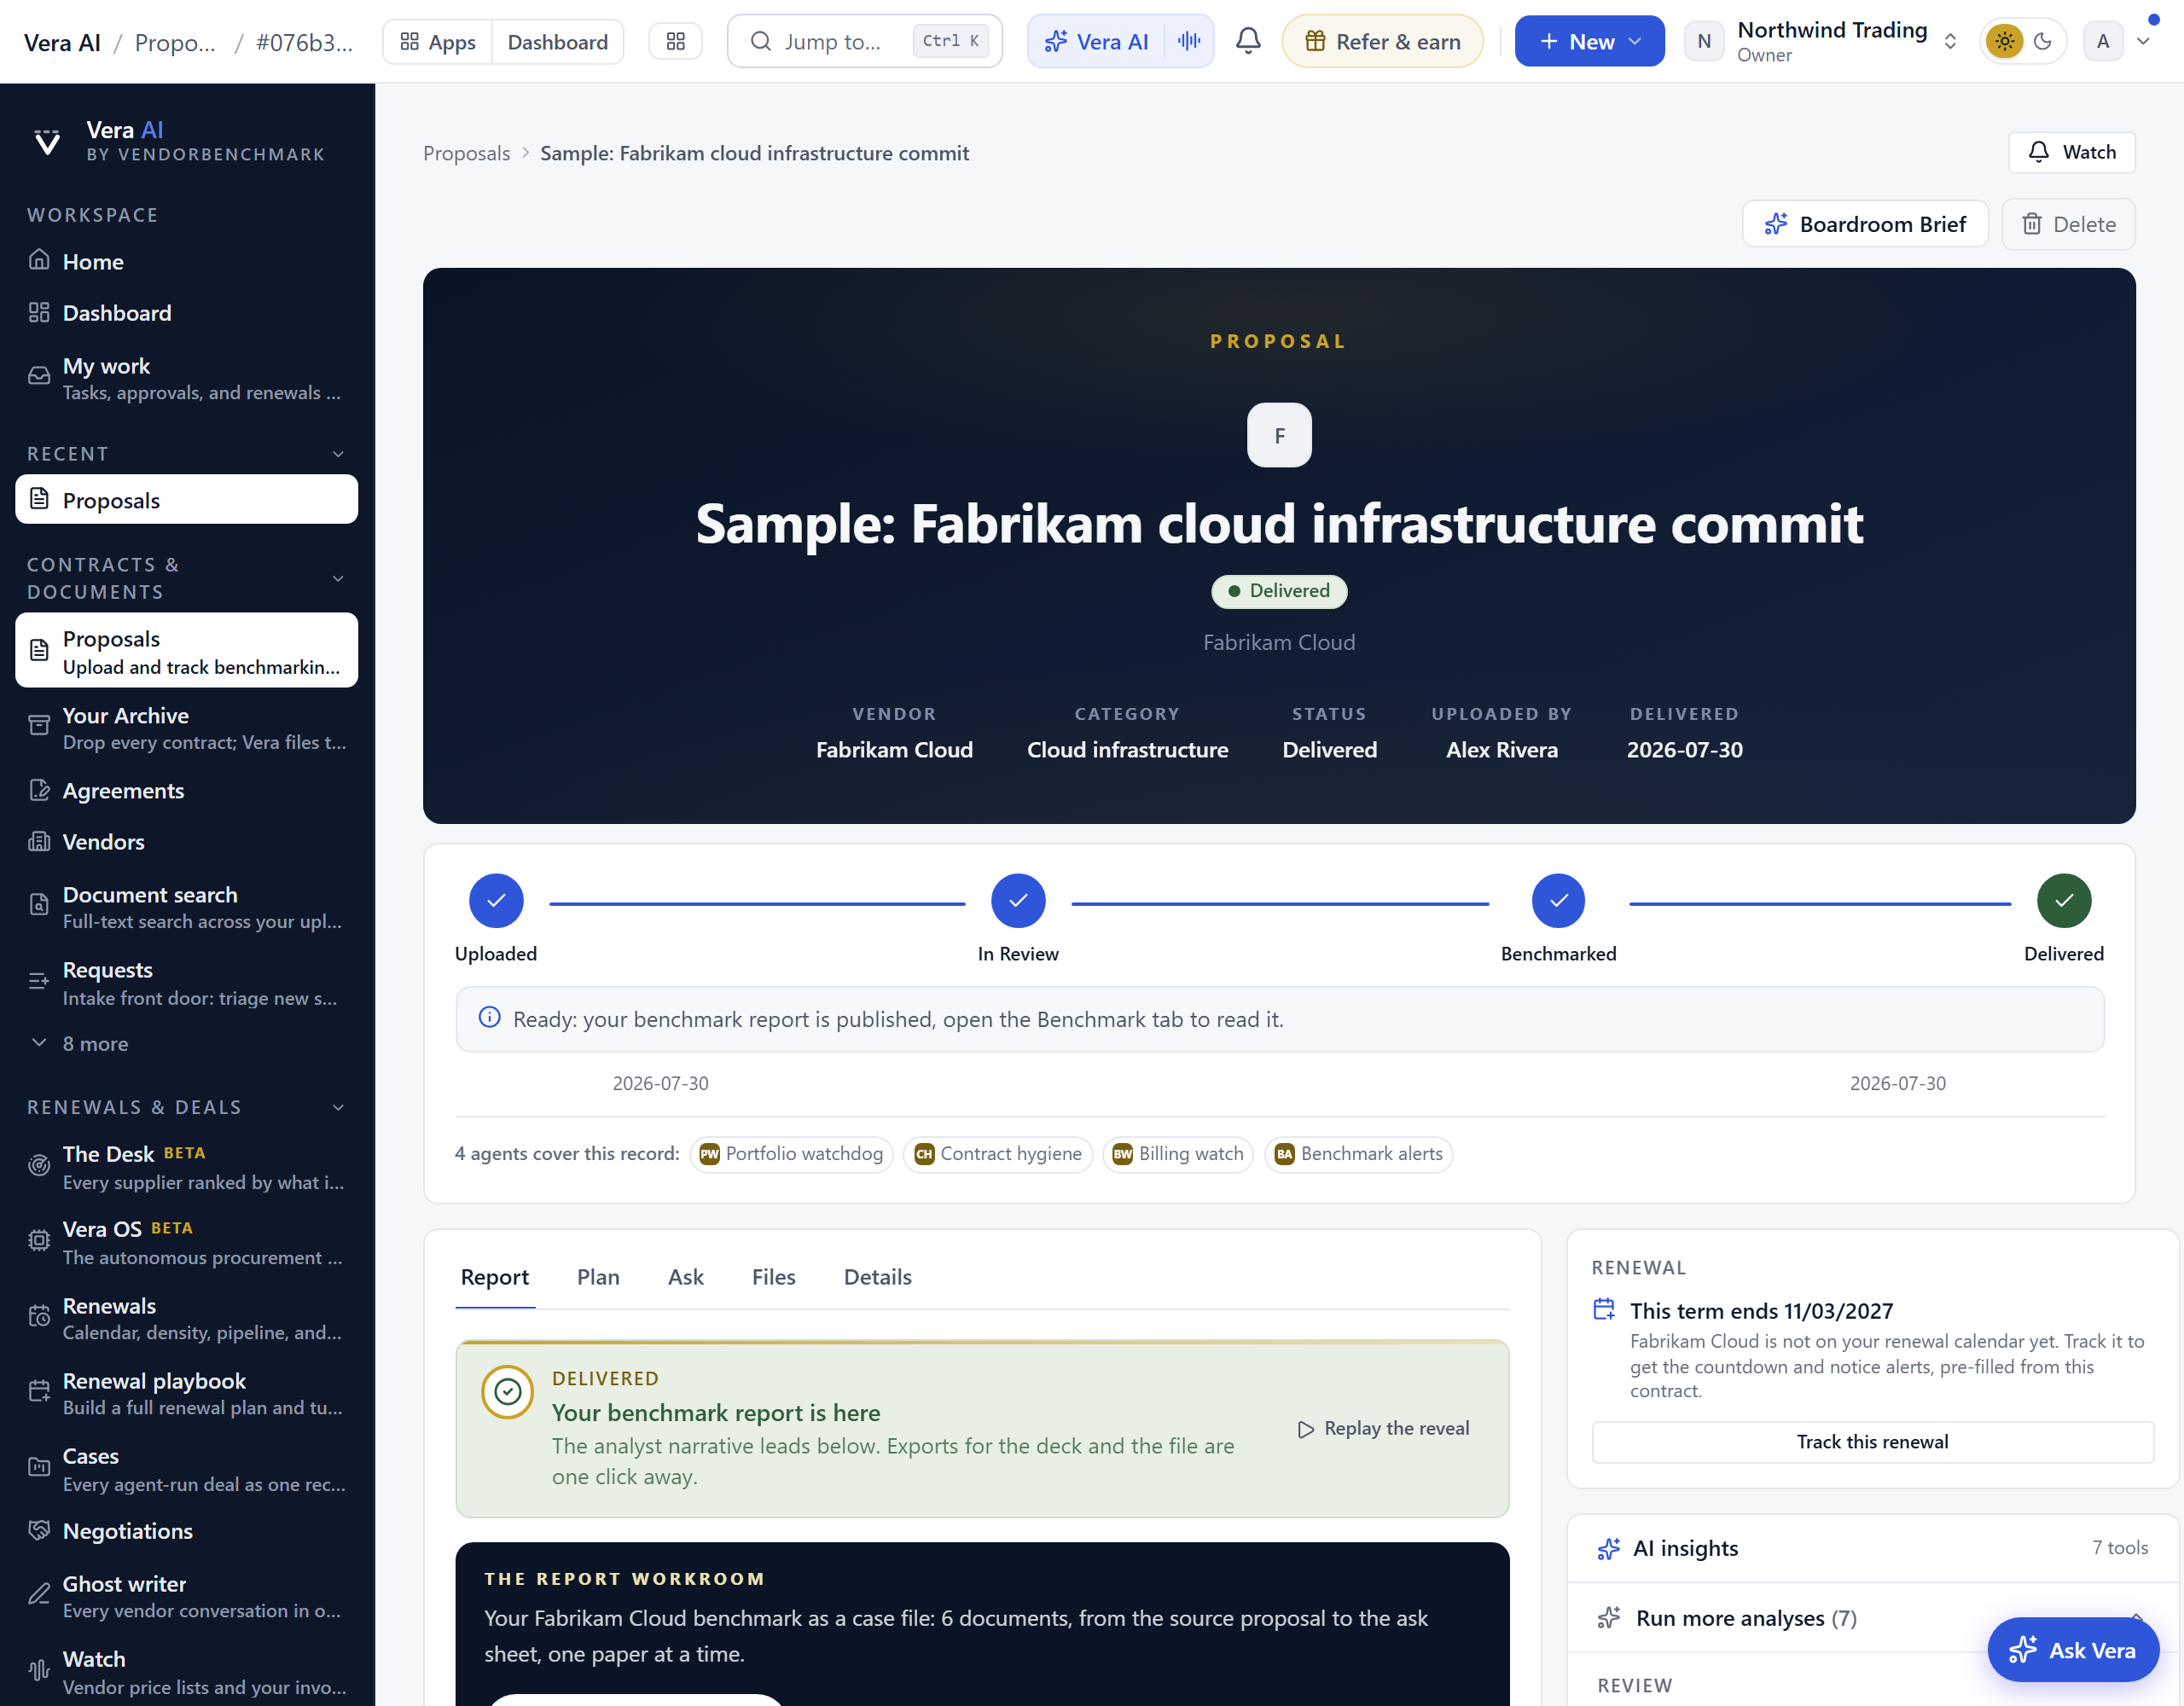Click Replay the reveal
This screenshot has height=1706, width=2184.
tap(1383, 1428)
